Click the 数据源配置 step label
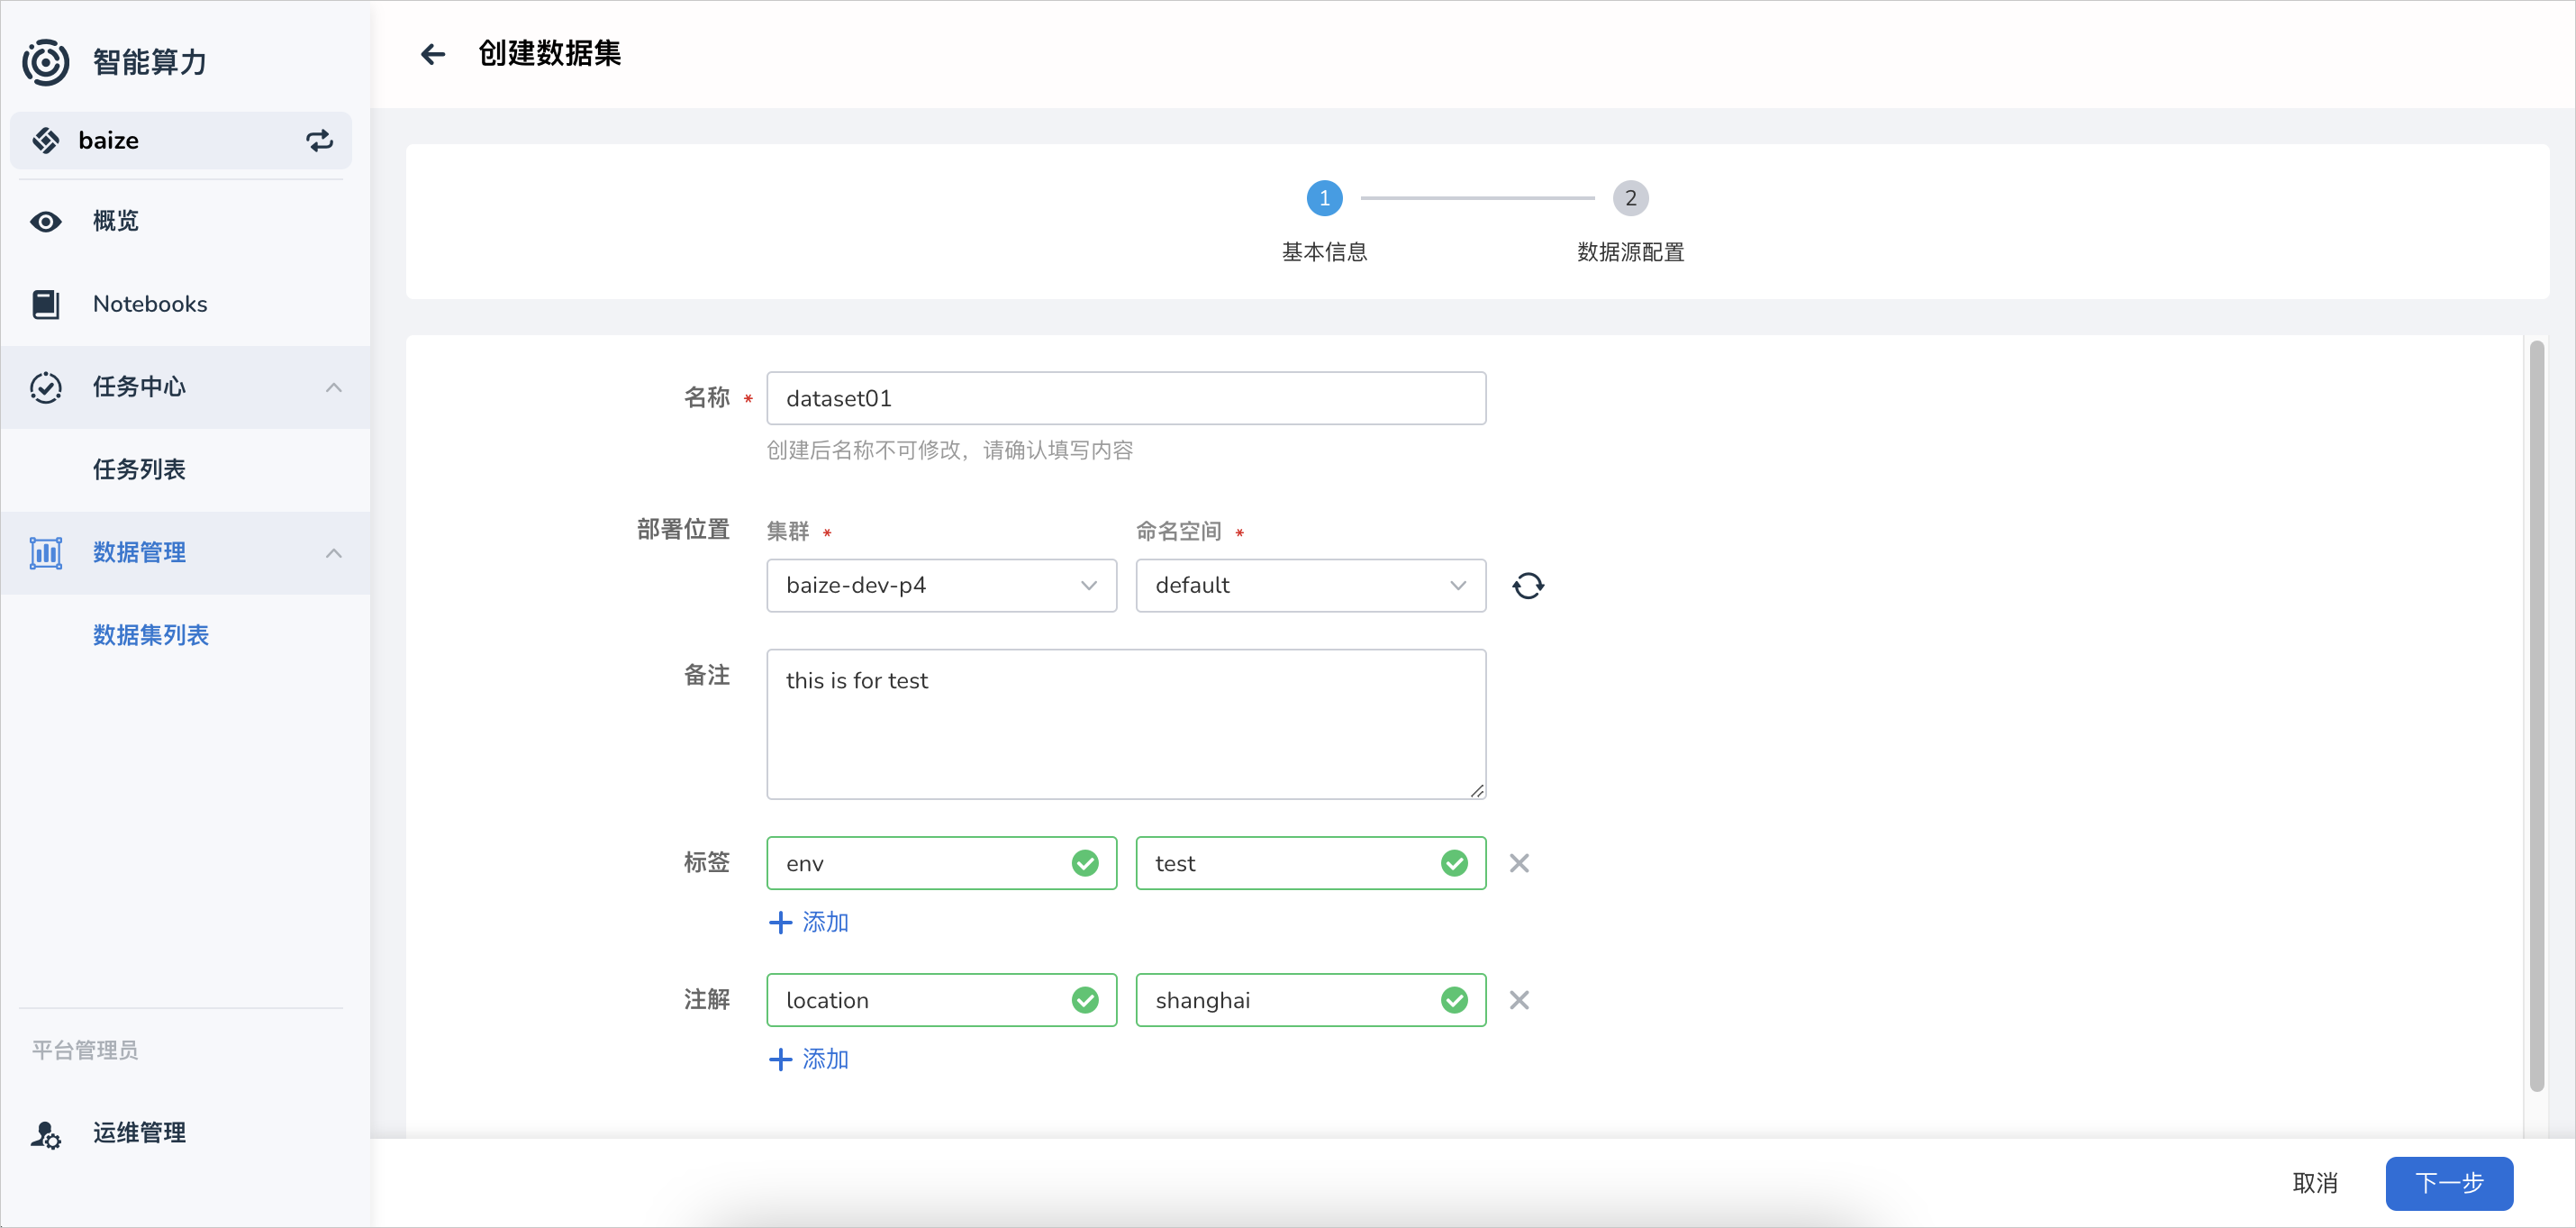 [1630, 252]
